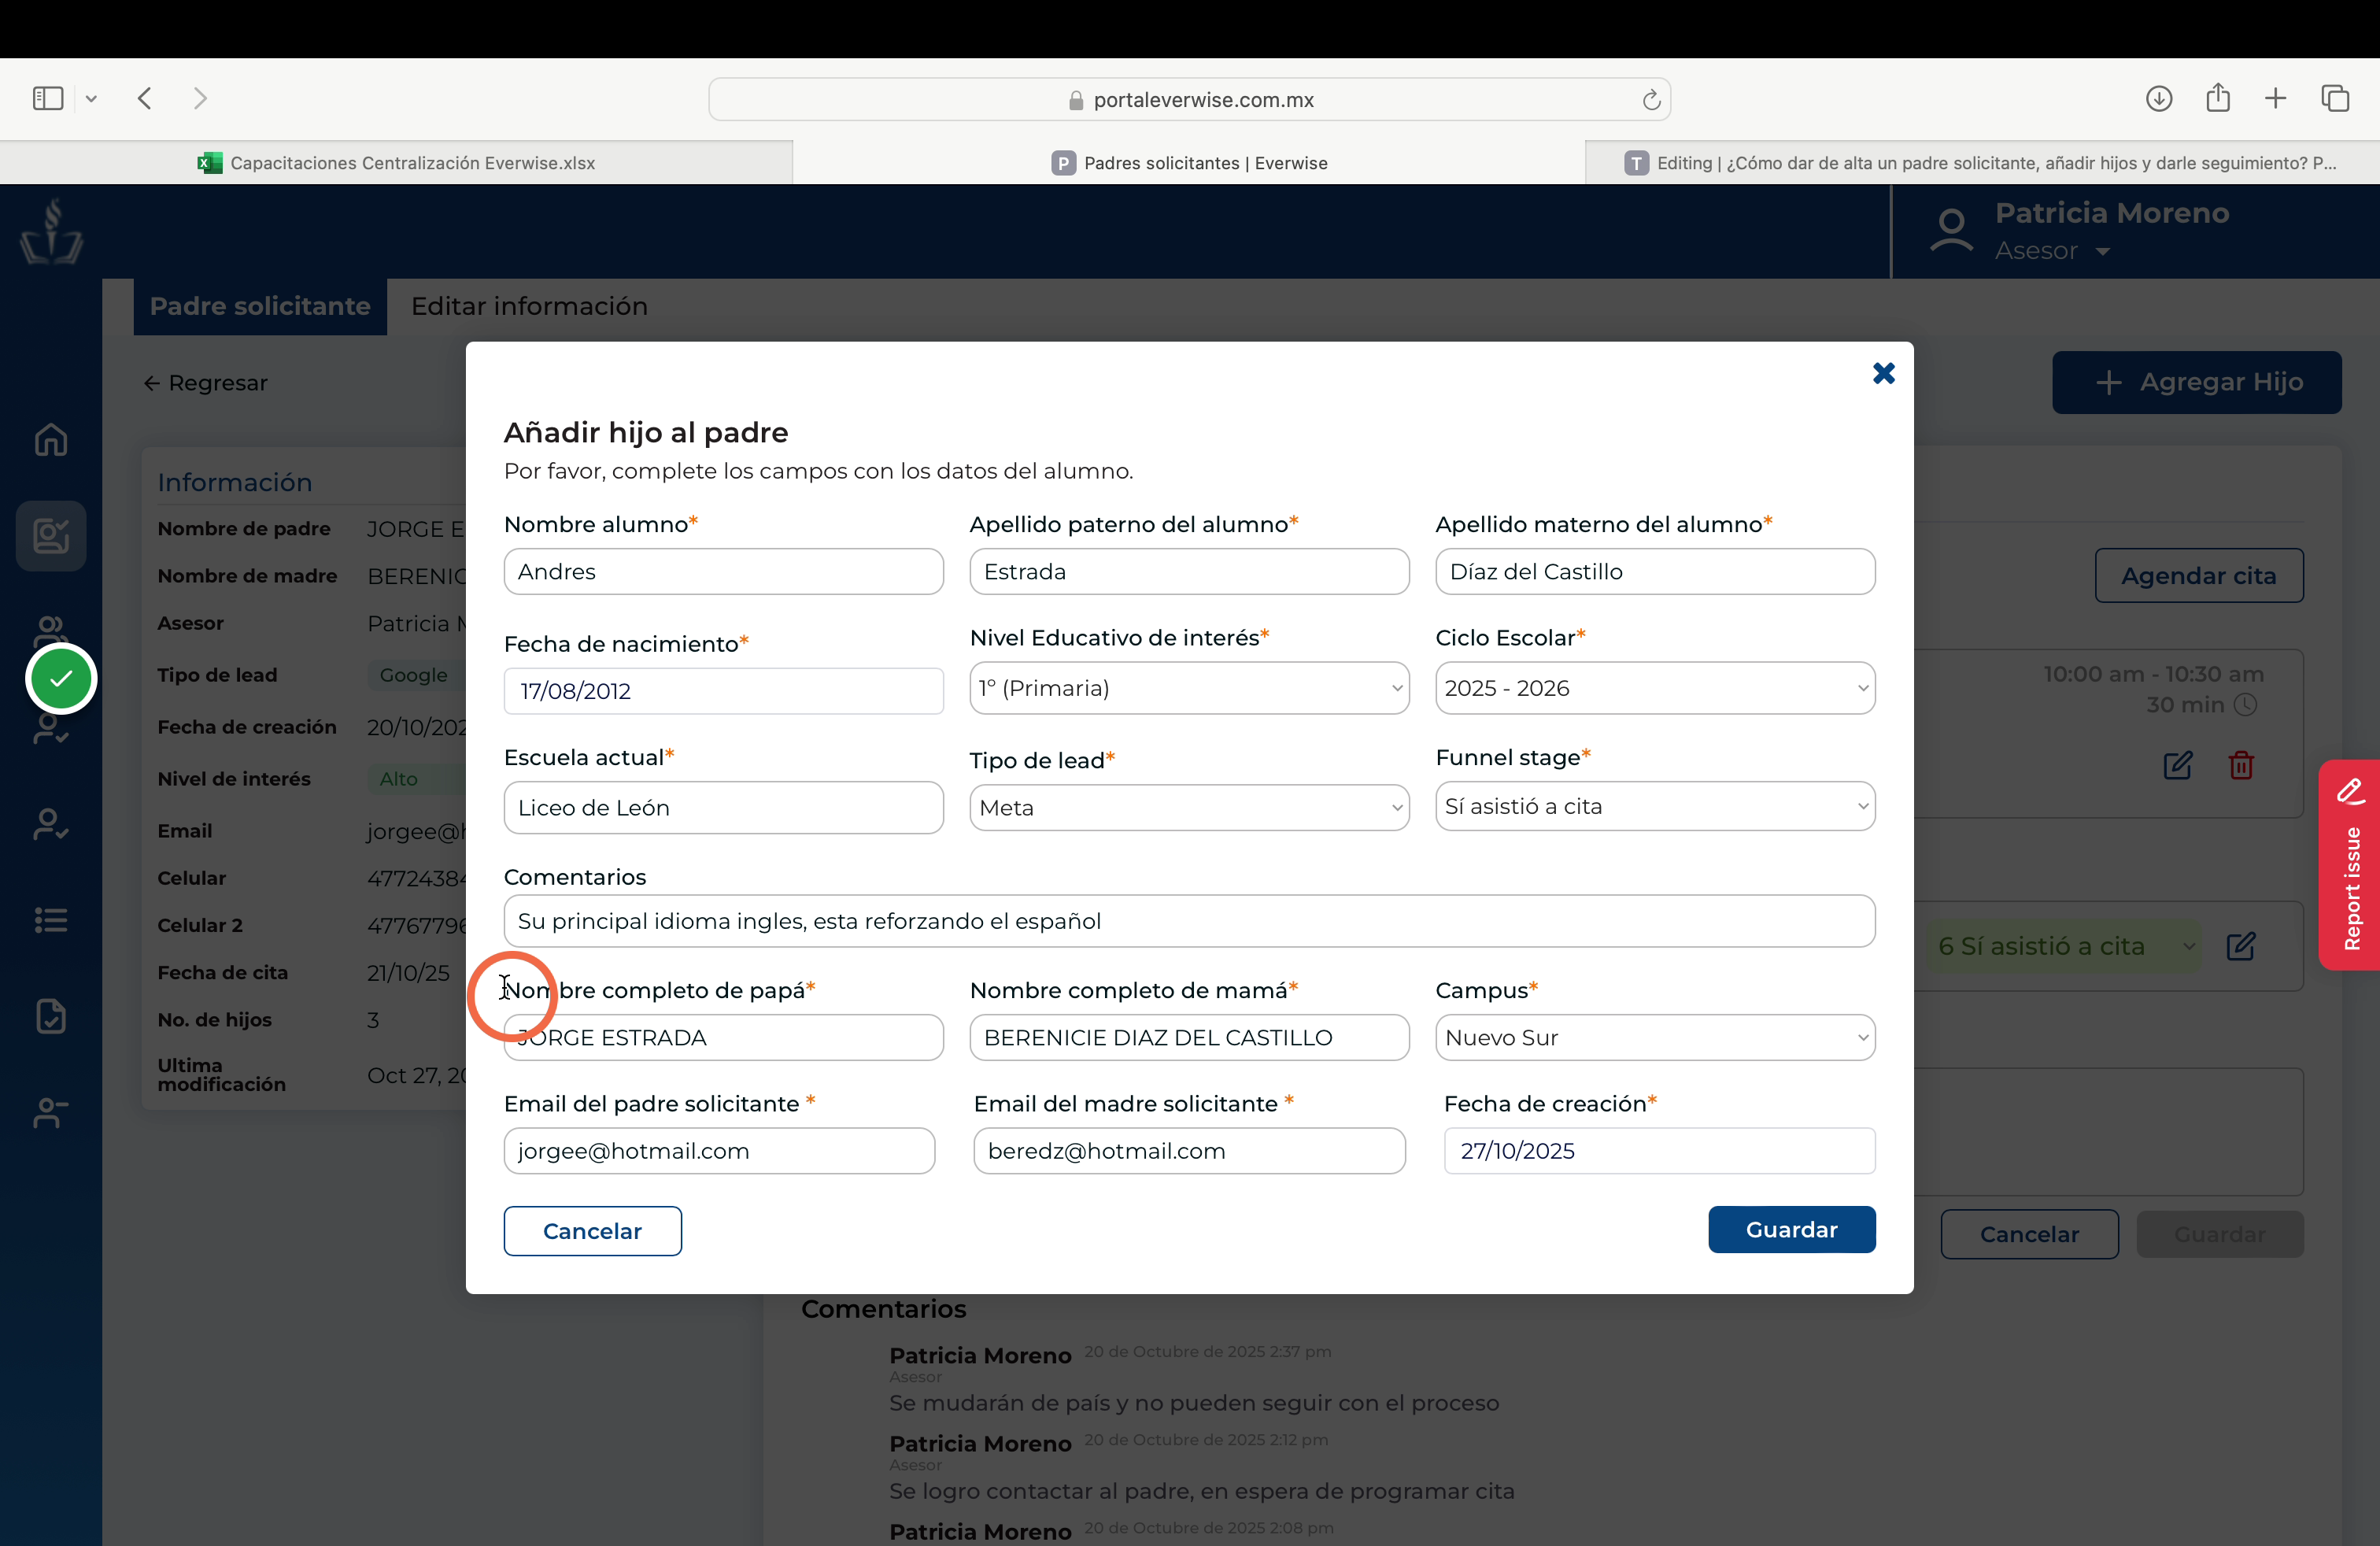This screenshot has height=1546, width=2380.
Task: Open the Report issue side tab
Action: tap(2349, 865)
